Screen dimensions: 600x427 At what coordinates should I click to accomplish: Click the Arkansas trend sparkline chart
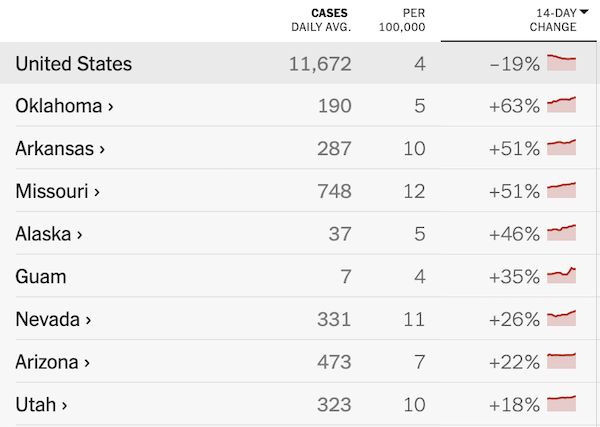point(562,148)
